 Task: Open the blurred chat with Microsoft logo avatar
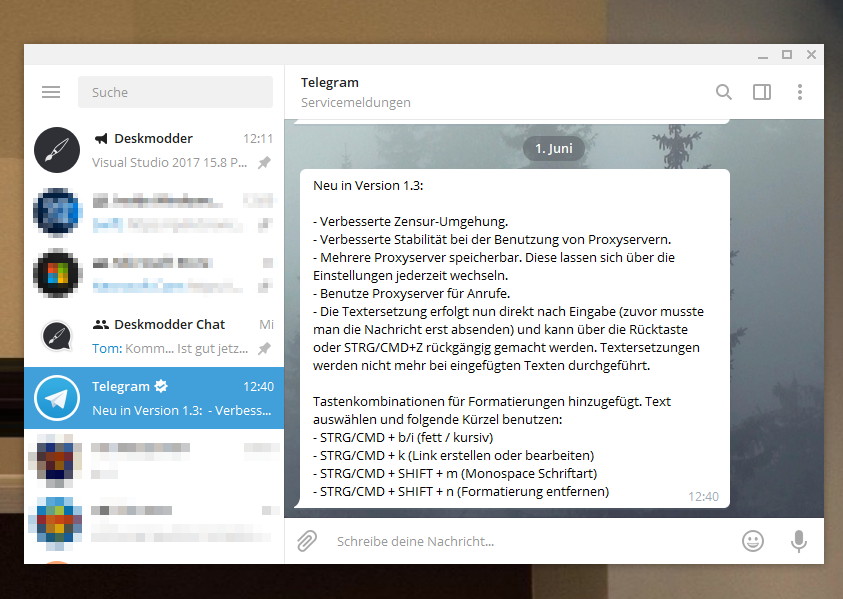(x=154, y=274)
